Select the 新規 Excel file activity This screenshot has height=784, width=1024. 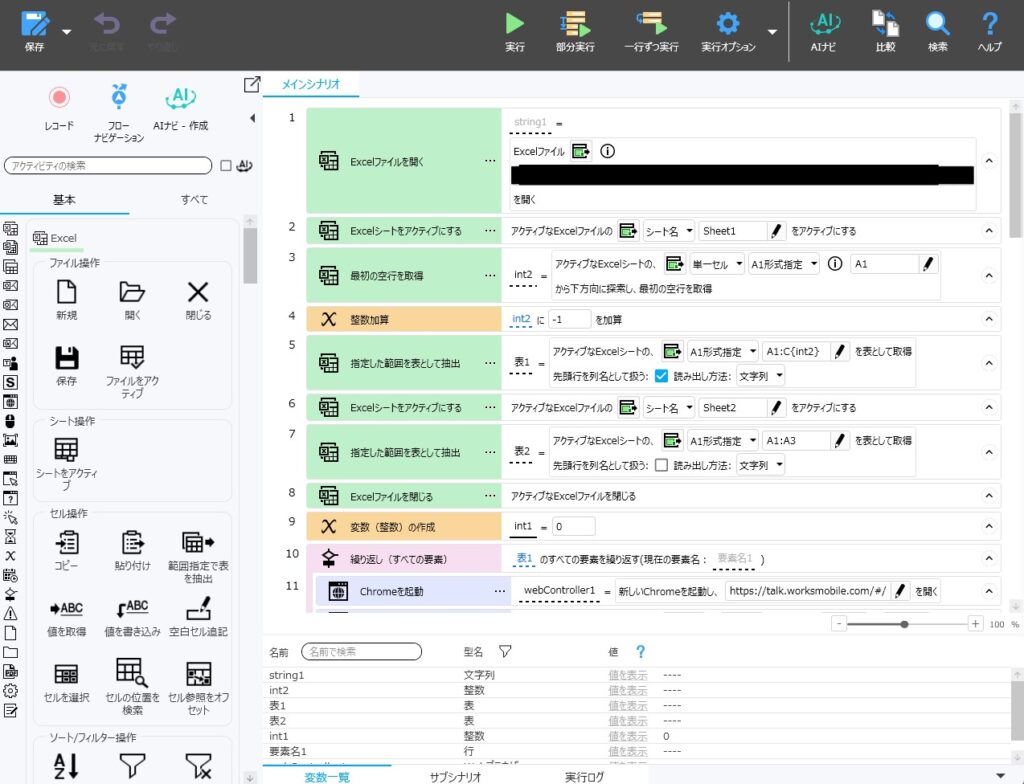tap(67, 299)
